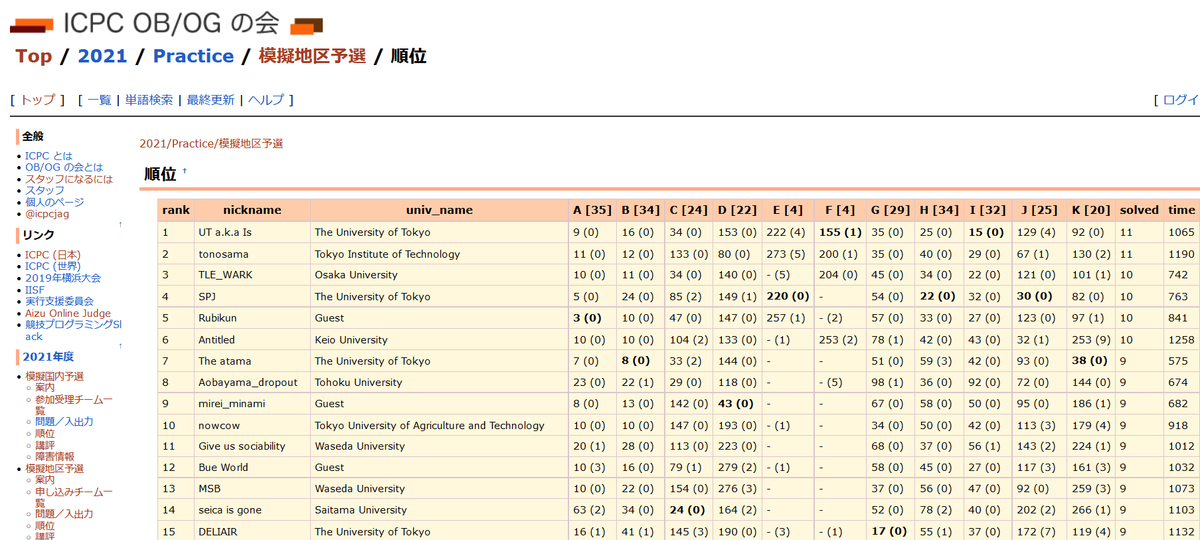
Task: Select nickname cell nowcow
Action: (252, 426)
